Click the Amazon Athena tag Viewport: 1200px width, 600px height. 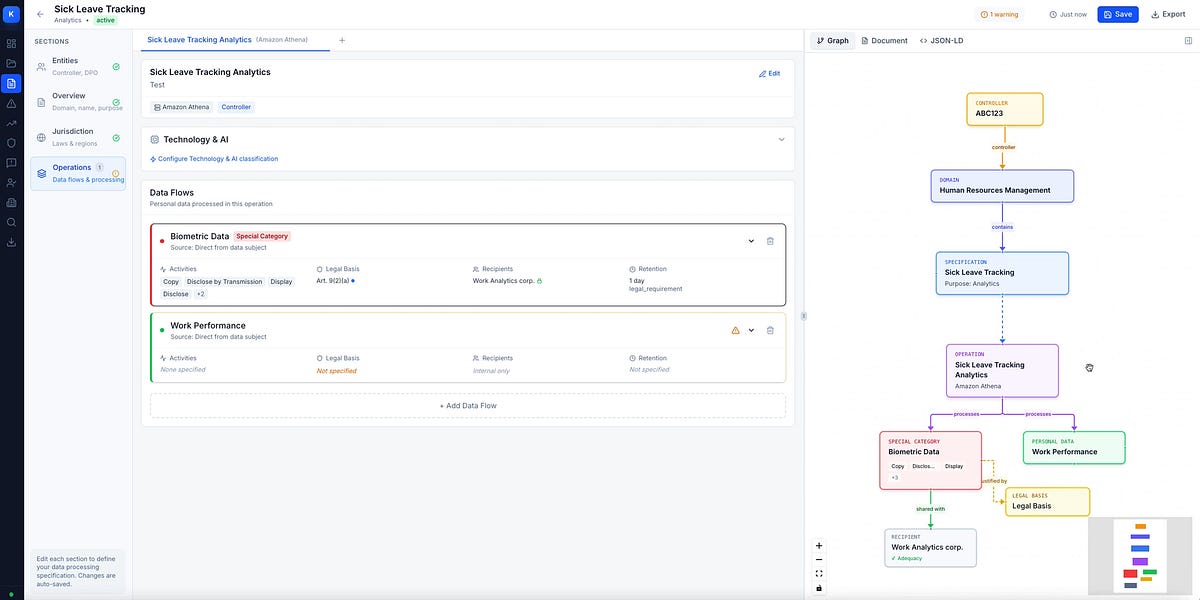[x=181, y=107]
